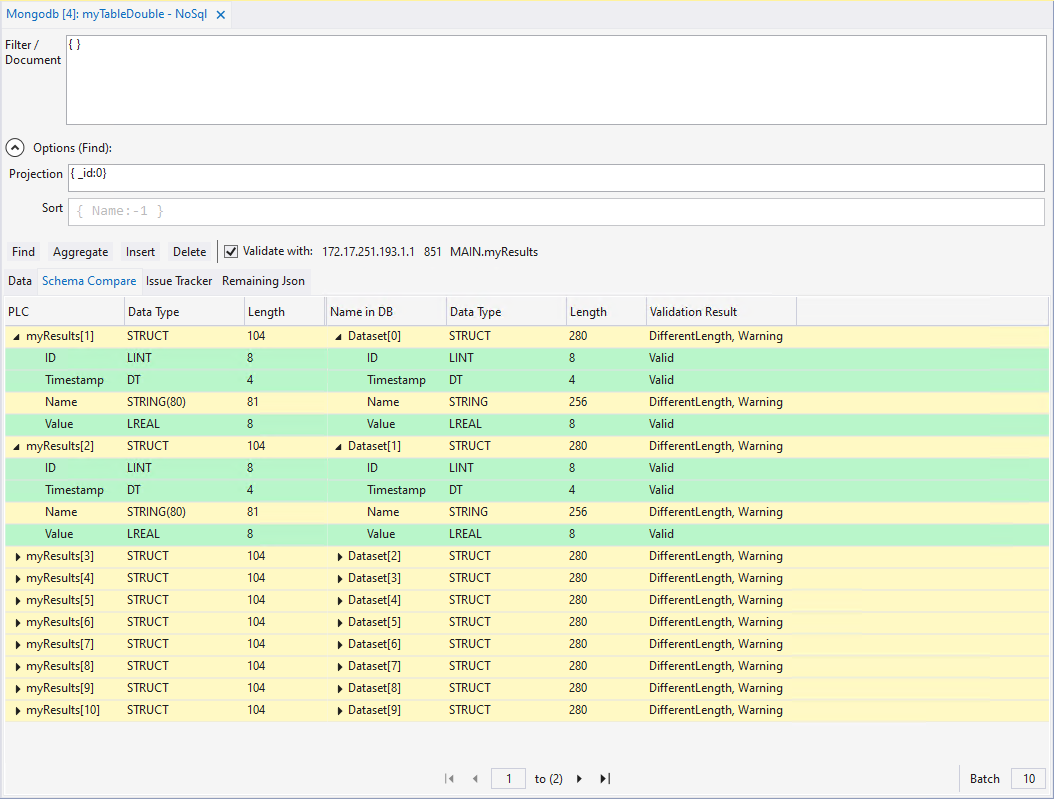Go to first page of results
Viewport: 1054px width, 799px height.
point(449,779)
